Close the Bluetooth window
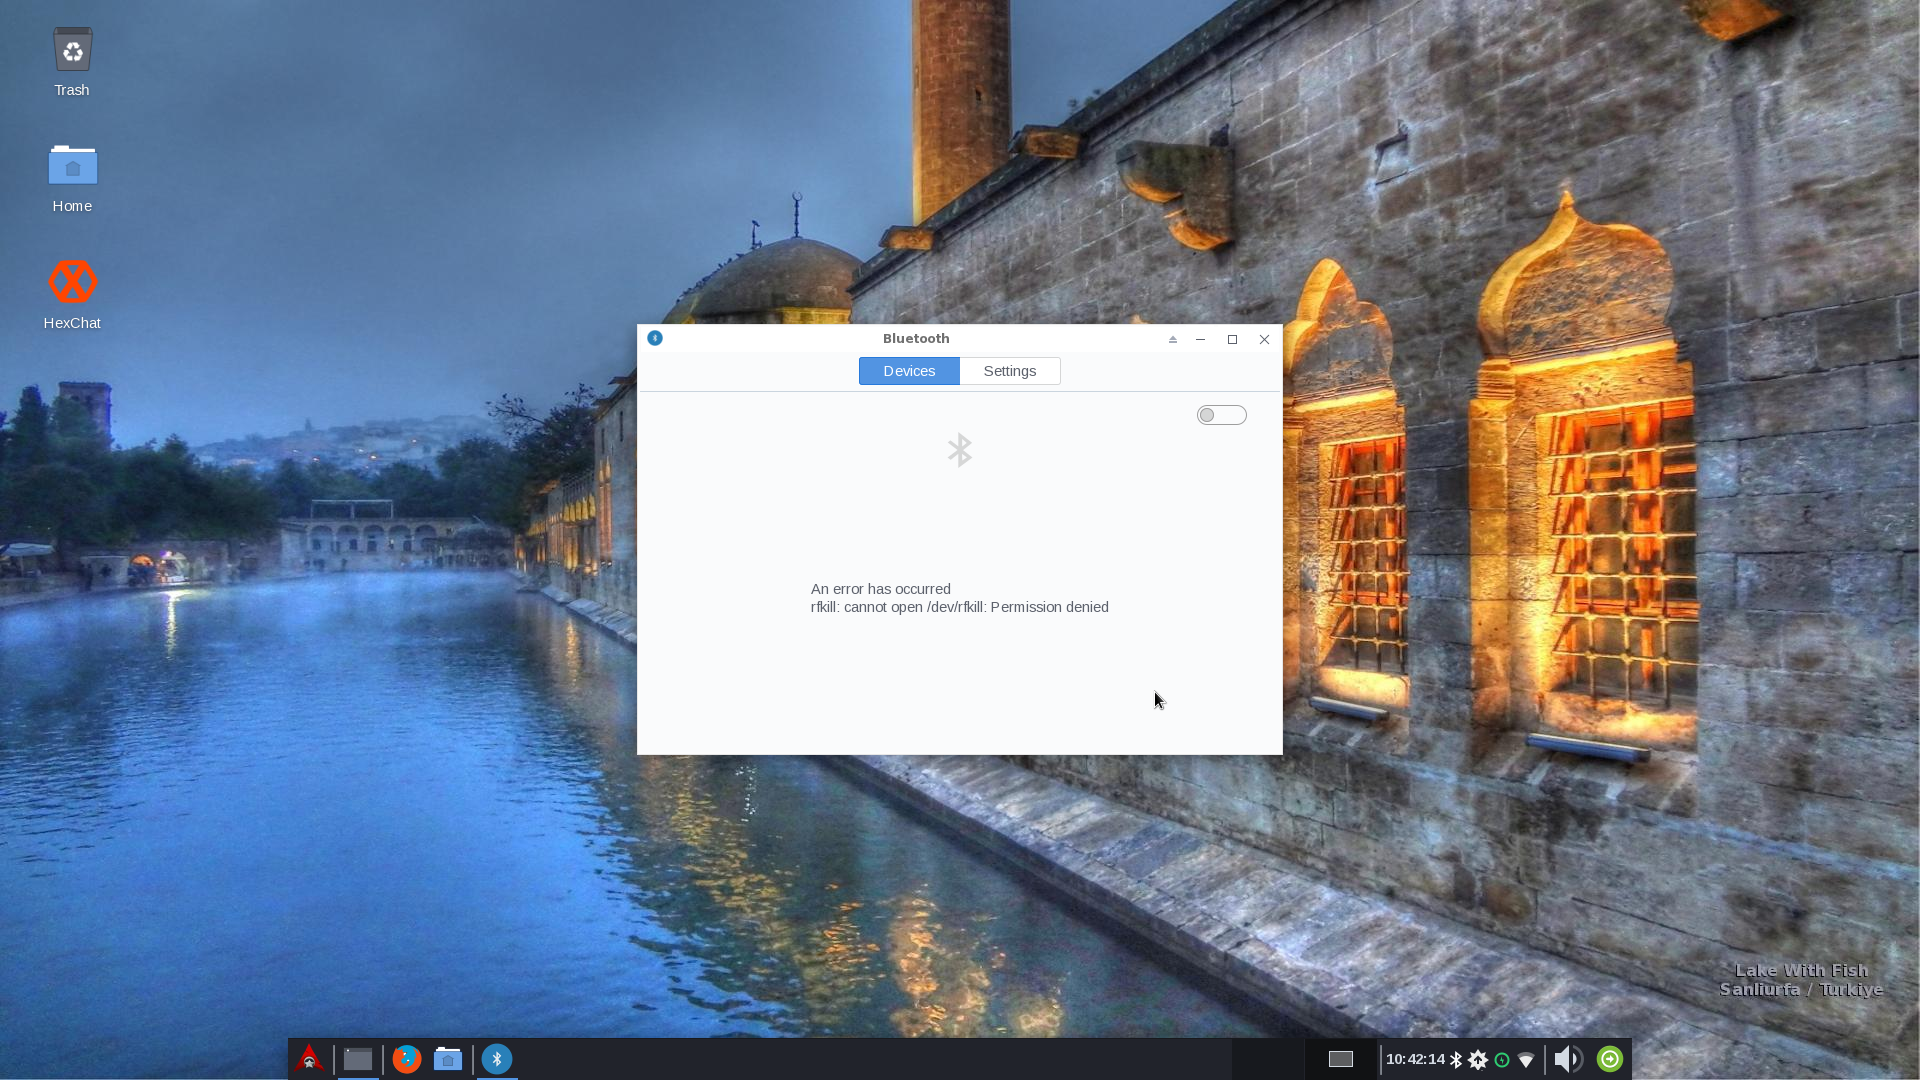 1265,339
